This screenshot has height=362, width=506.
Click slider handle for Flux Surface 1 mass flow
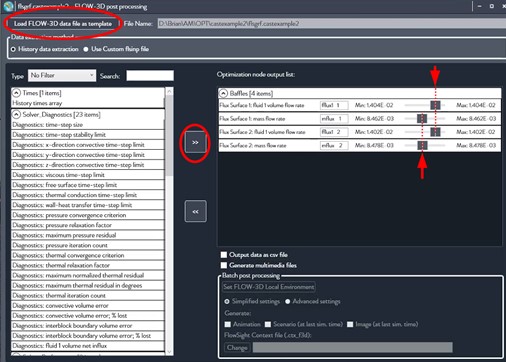point(422,118)
